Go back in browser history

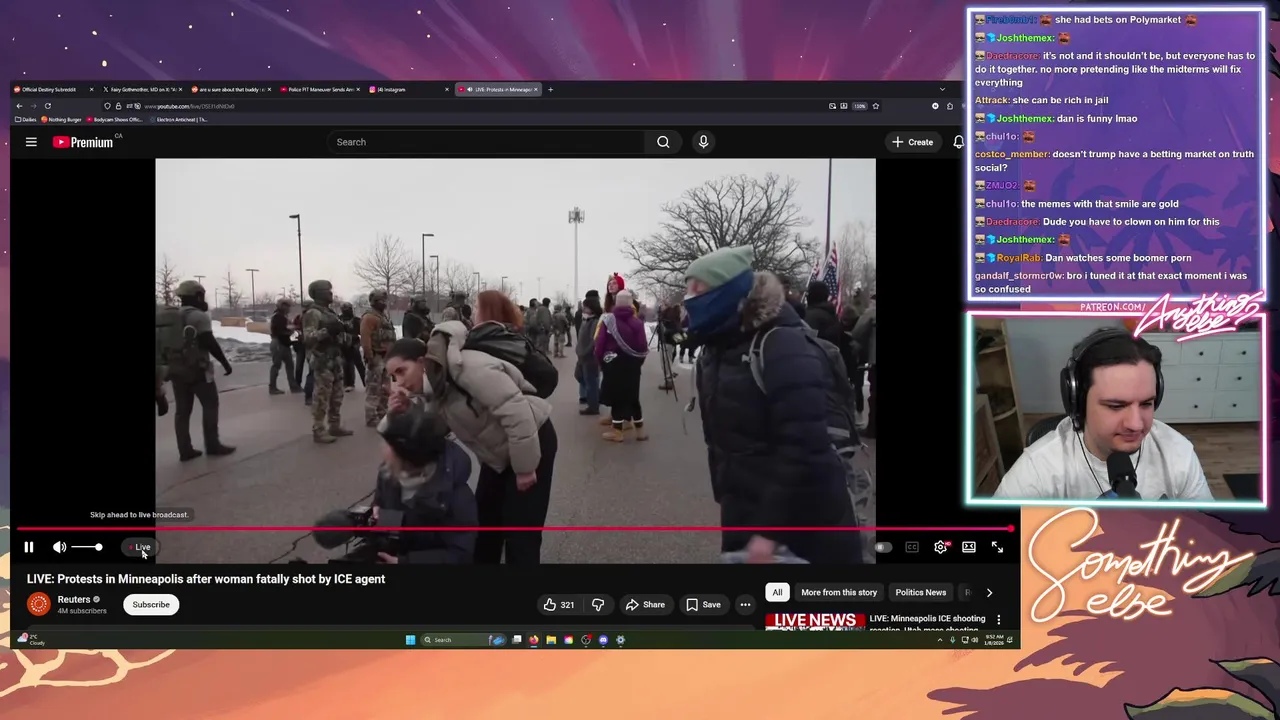coord(18,106)
